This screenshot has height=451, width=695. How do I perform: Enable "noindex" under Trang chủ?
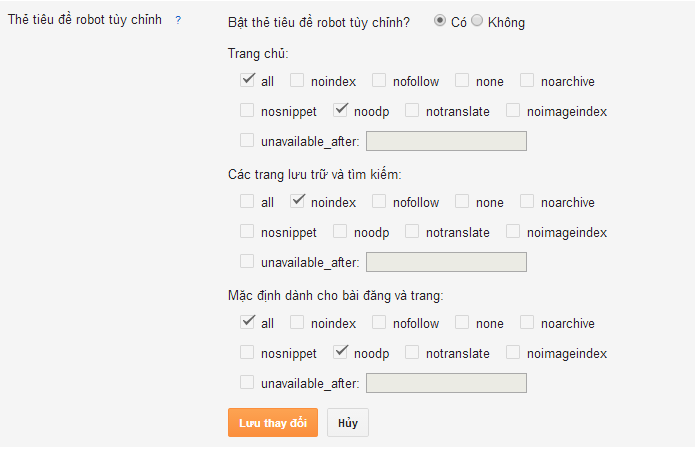297,80
